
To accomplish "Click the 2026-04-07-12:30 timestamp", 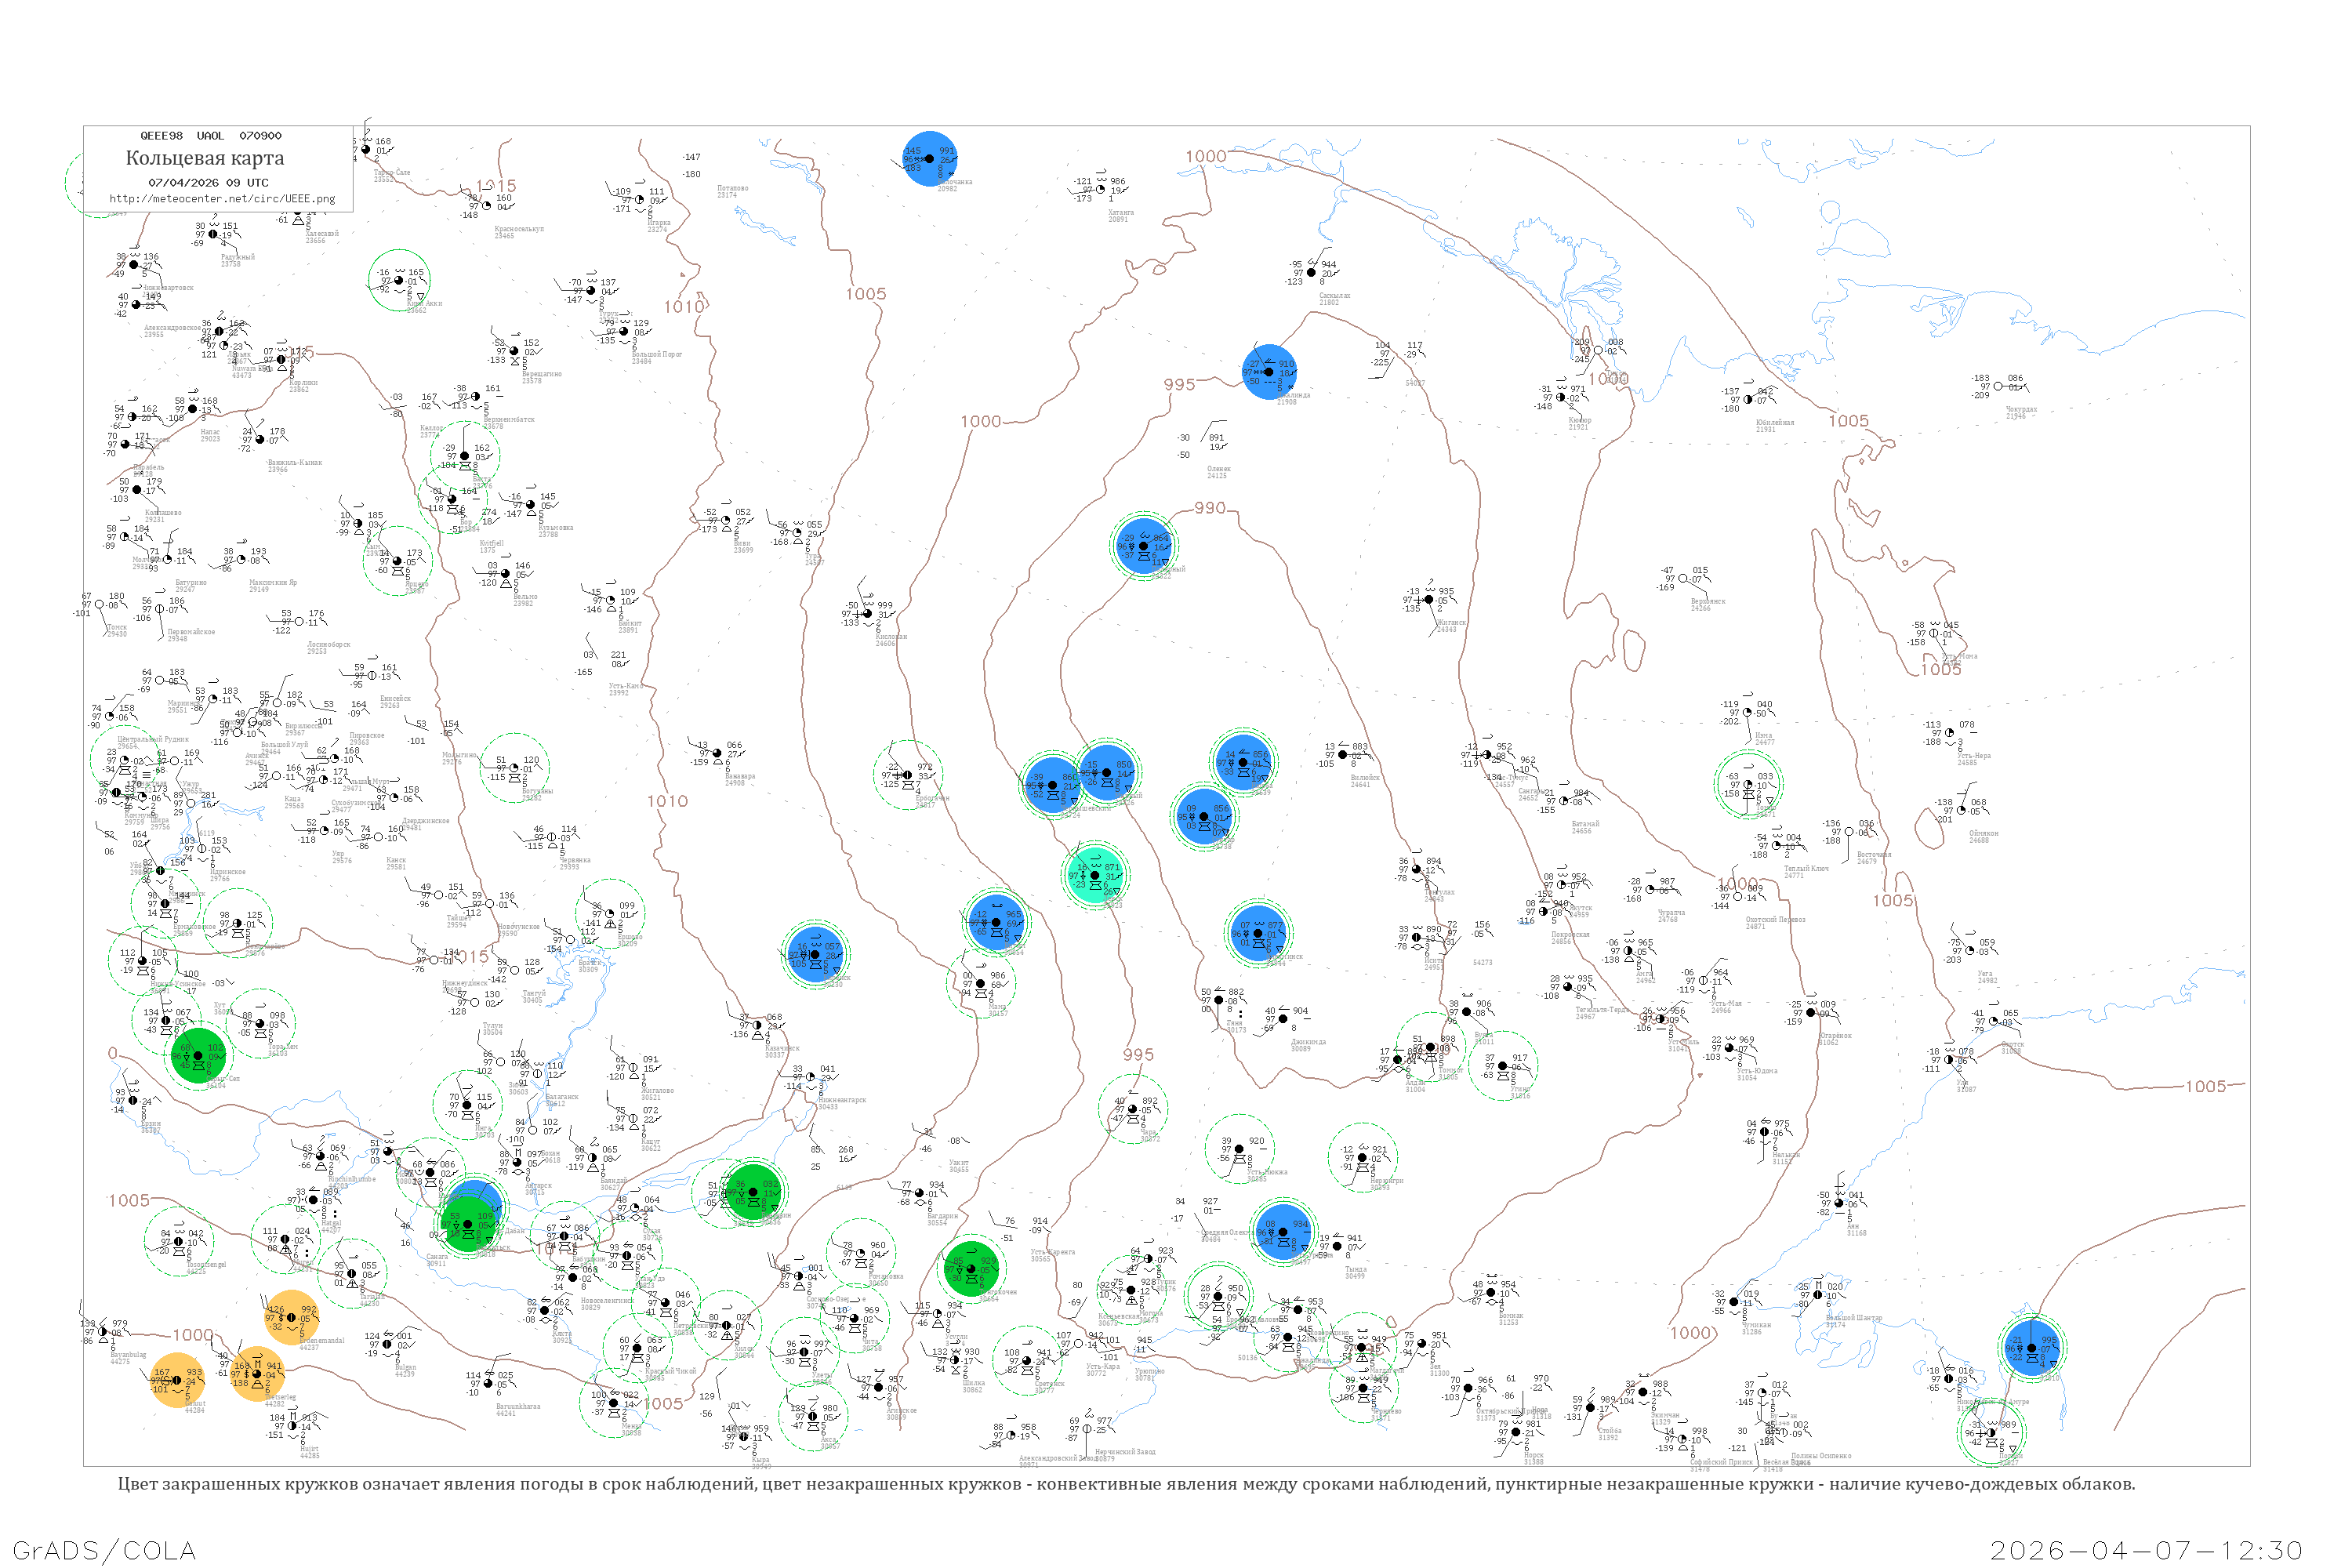I will [x=2146, y=1550].
